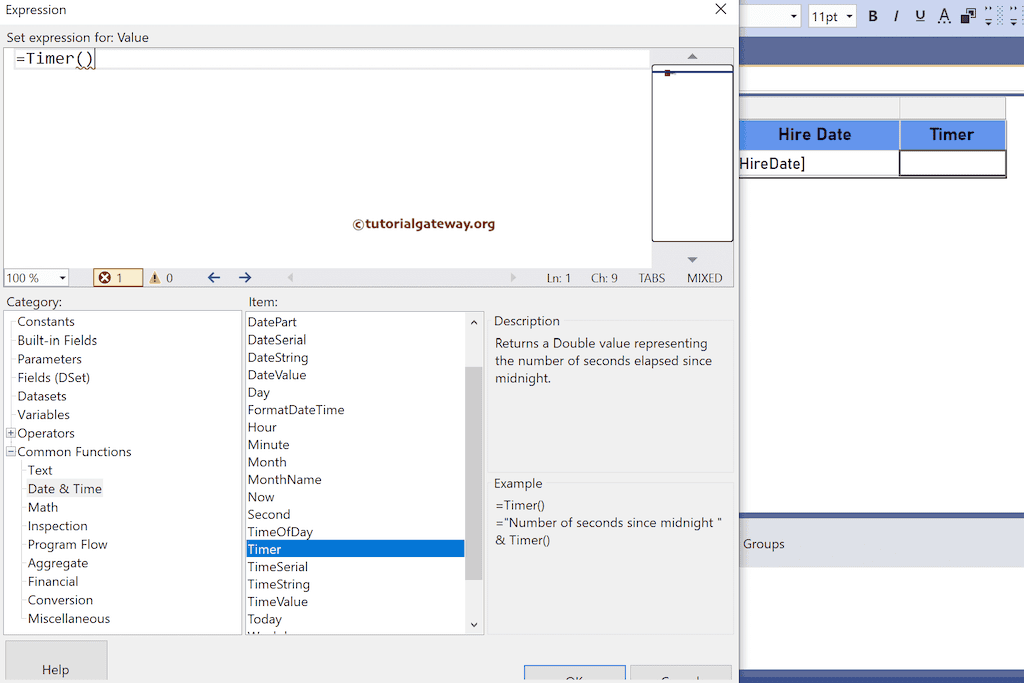This screenshot has width=1024, height=683.
Task: Select the Now function in the Item list
Action: click(260, 496)
